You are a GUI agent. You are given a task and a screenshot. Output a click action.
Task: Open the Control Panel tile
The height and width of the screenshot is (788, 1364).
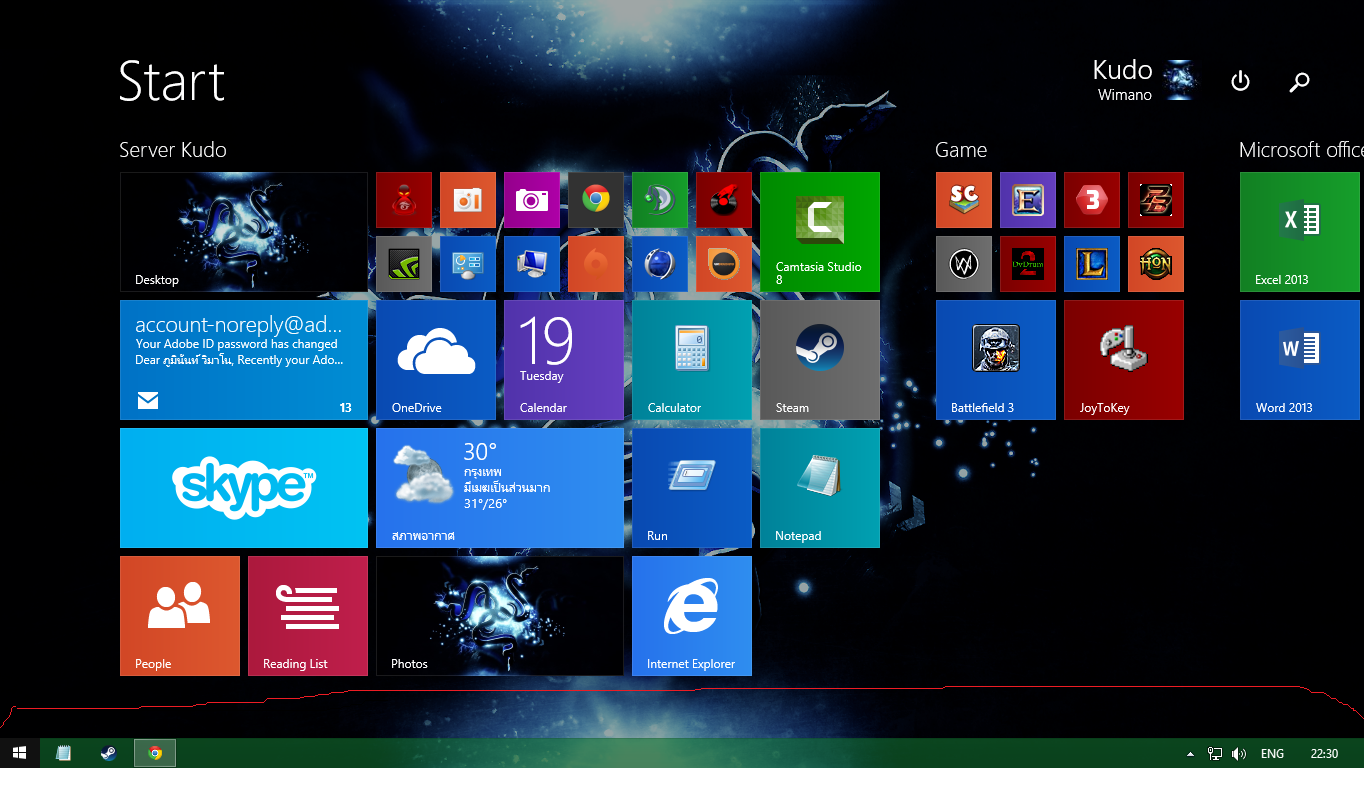tap(468, 264)
